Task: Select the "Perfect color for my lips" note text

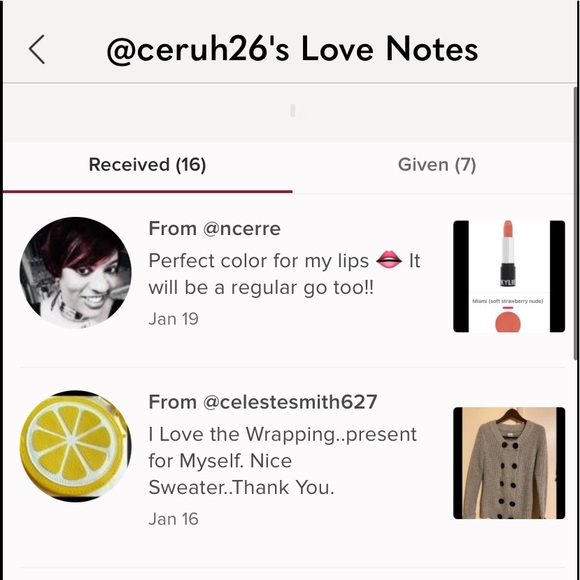Action: coord(259,261)
